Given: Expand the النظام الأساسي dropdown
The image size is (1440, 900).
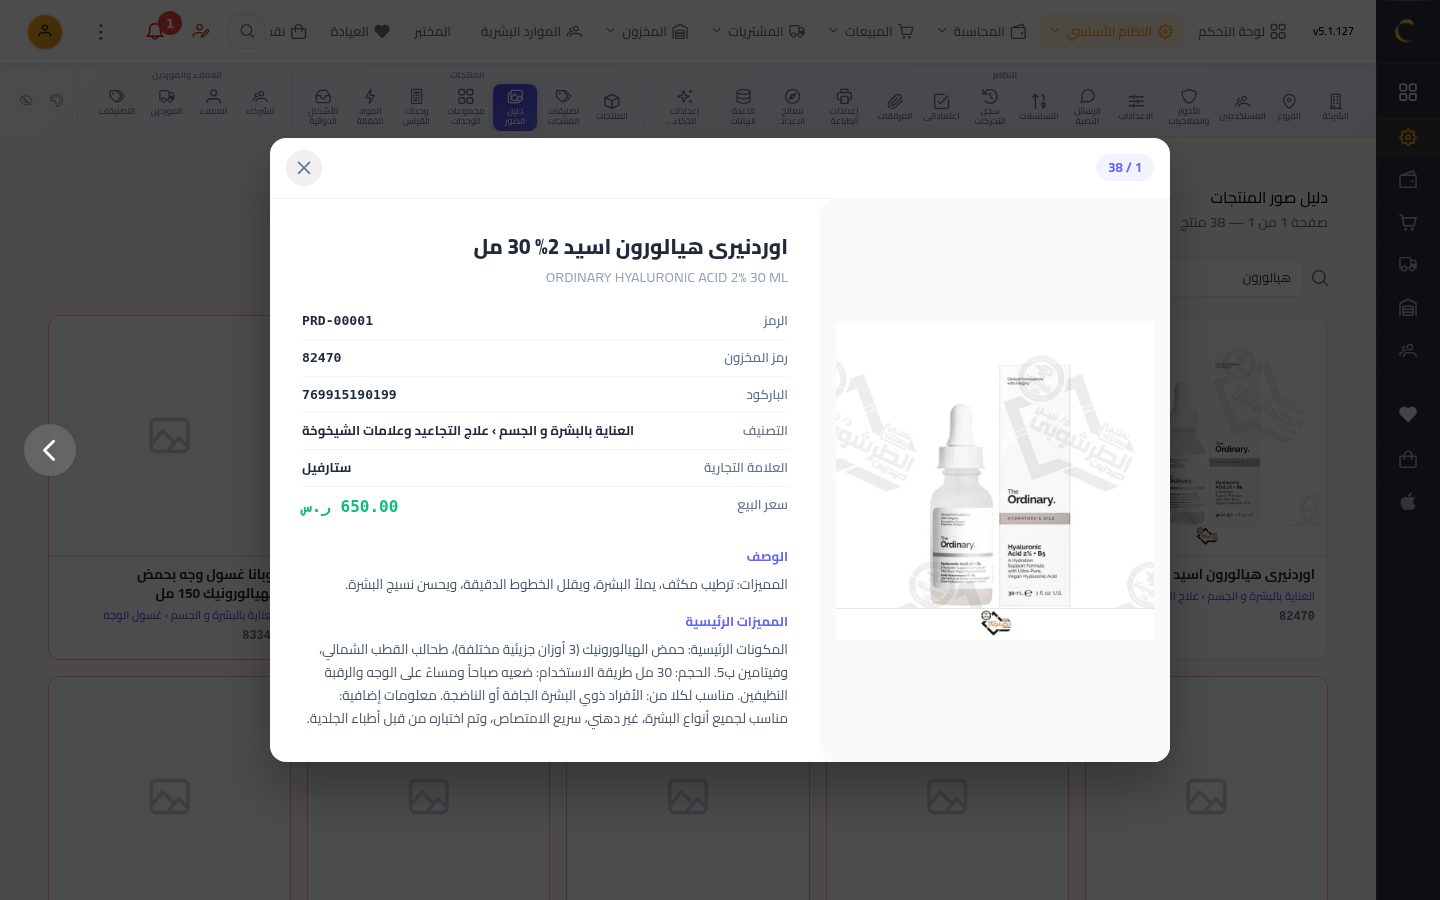Looking at the screenshot, I should click(x=1110, y=31).
